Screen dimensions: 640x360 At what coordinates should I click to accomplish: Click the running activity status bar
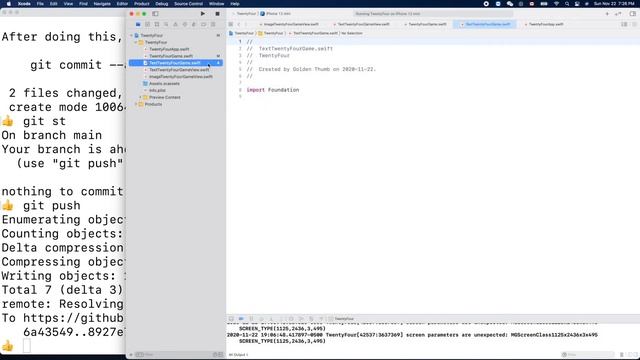pos(433,14)
